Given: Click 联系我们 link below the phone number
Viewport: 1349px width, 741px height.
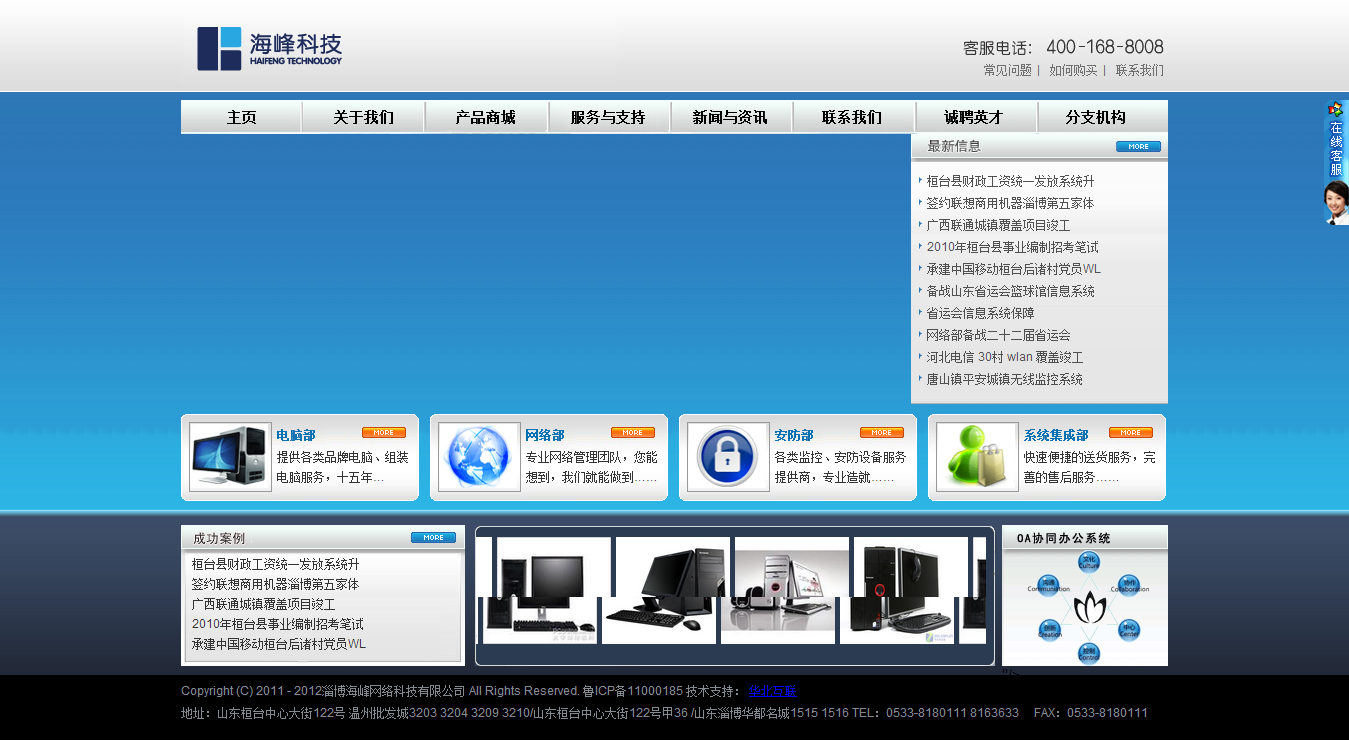Looking at the screenshot, I should pos(1140,71).
